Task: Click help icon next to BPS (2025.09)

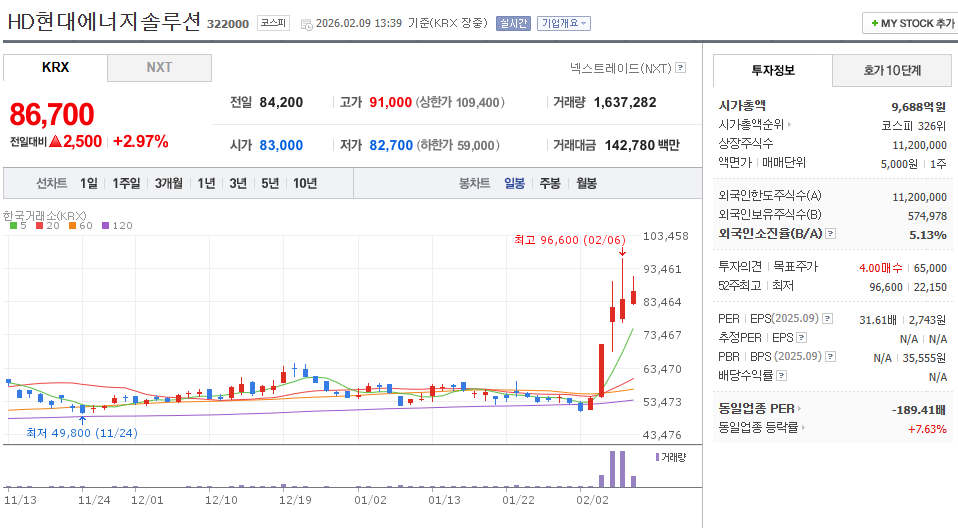Action: tap(830, 356)
